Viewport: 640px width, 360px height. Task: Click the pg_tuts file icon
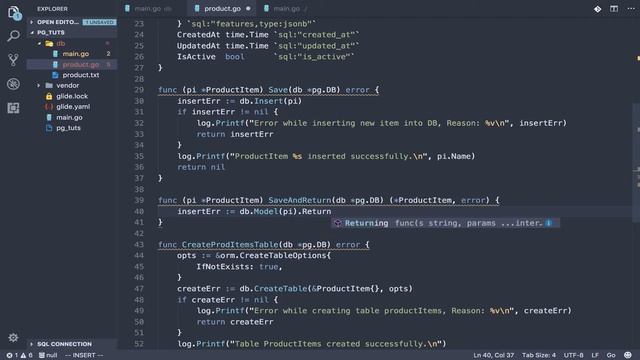pos(49,128)
